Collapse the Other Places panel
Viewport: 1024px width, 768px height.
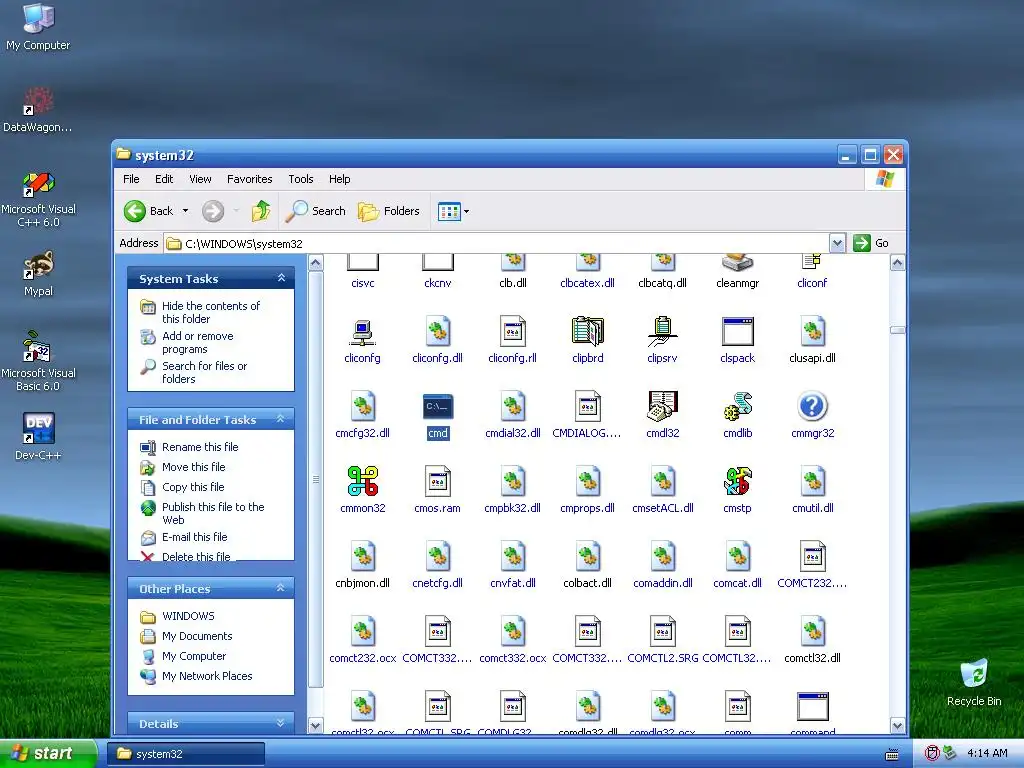pyautogui.click(x=281, y=588)
